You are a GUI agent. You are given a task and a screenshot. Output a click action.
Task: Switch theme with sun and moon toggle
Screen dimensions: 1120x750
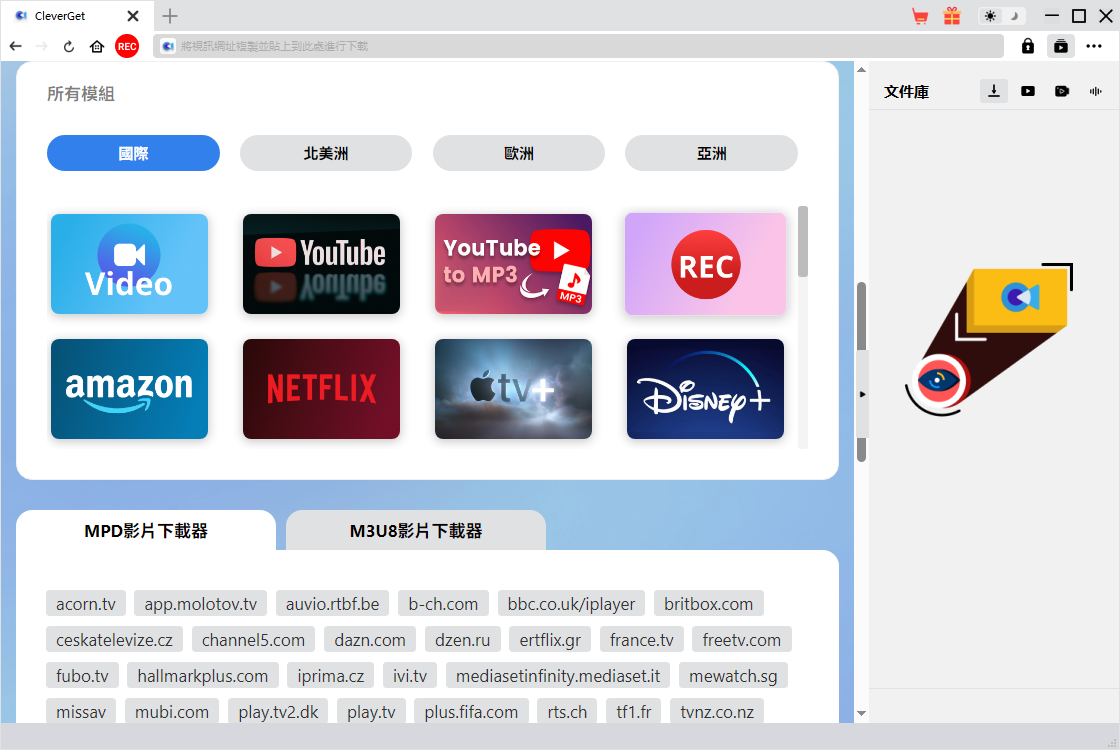pyautogui.click(x=1001, y=16)
